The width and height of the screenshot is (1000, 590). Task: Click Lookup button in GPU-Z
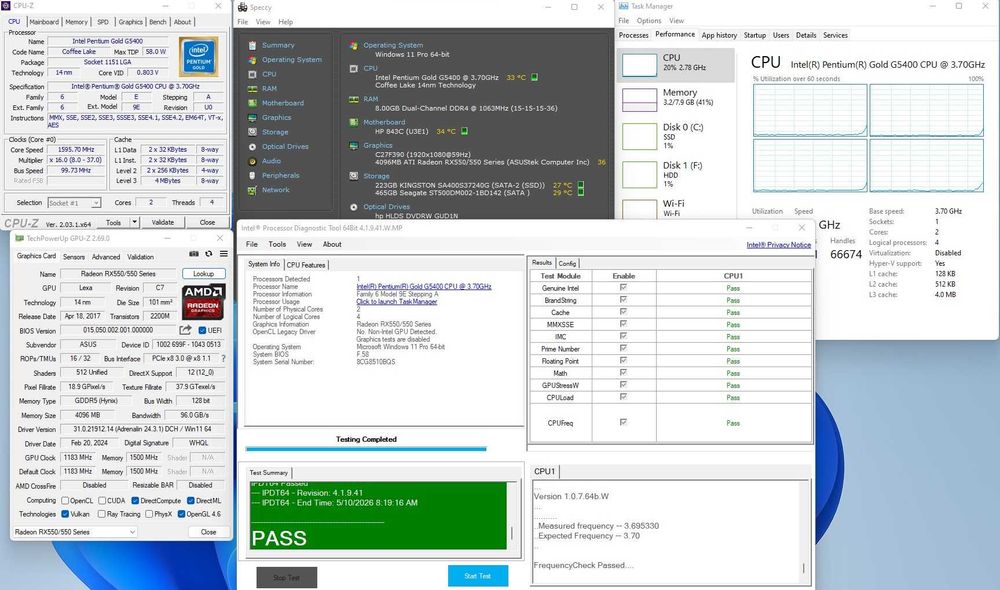[203, 274]
